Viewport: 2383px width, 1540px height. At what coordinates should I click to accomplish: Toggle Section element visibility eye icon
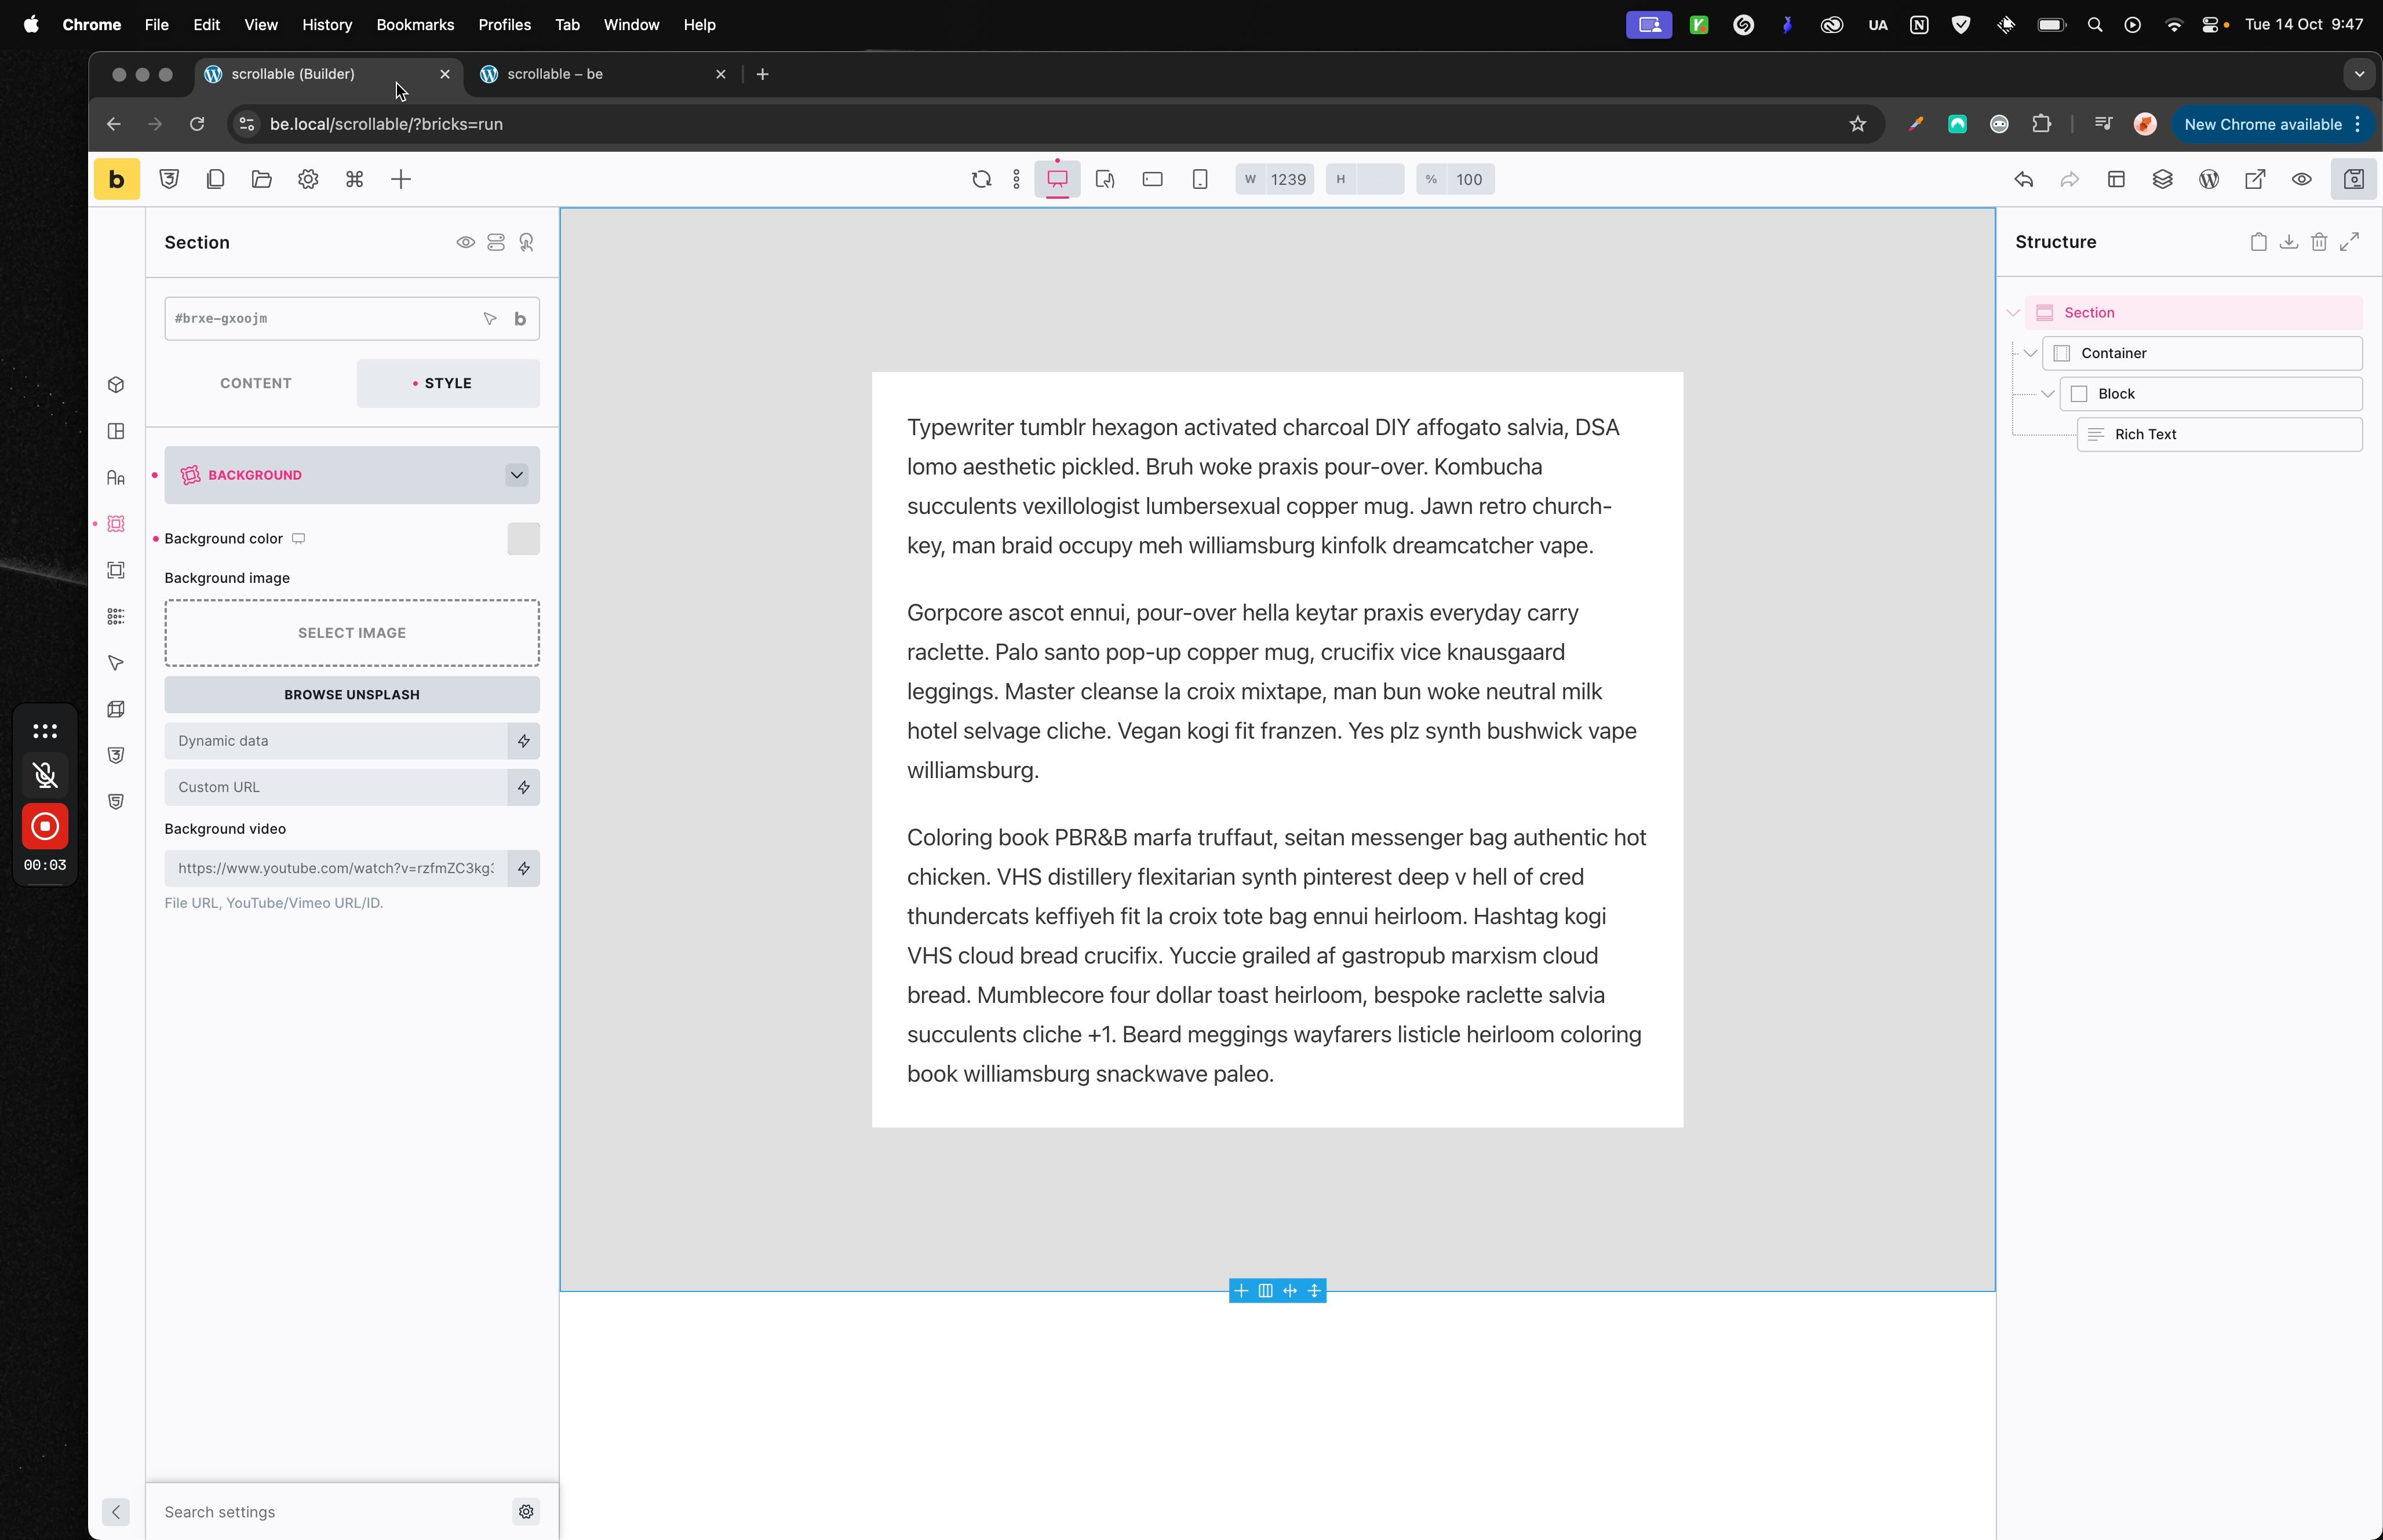pos(465,242)
